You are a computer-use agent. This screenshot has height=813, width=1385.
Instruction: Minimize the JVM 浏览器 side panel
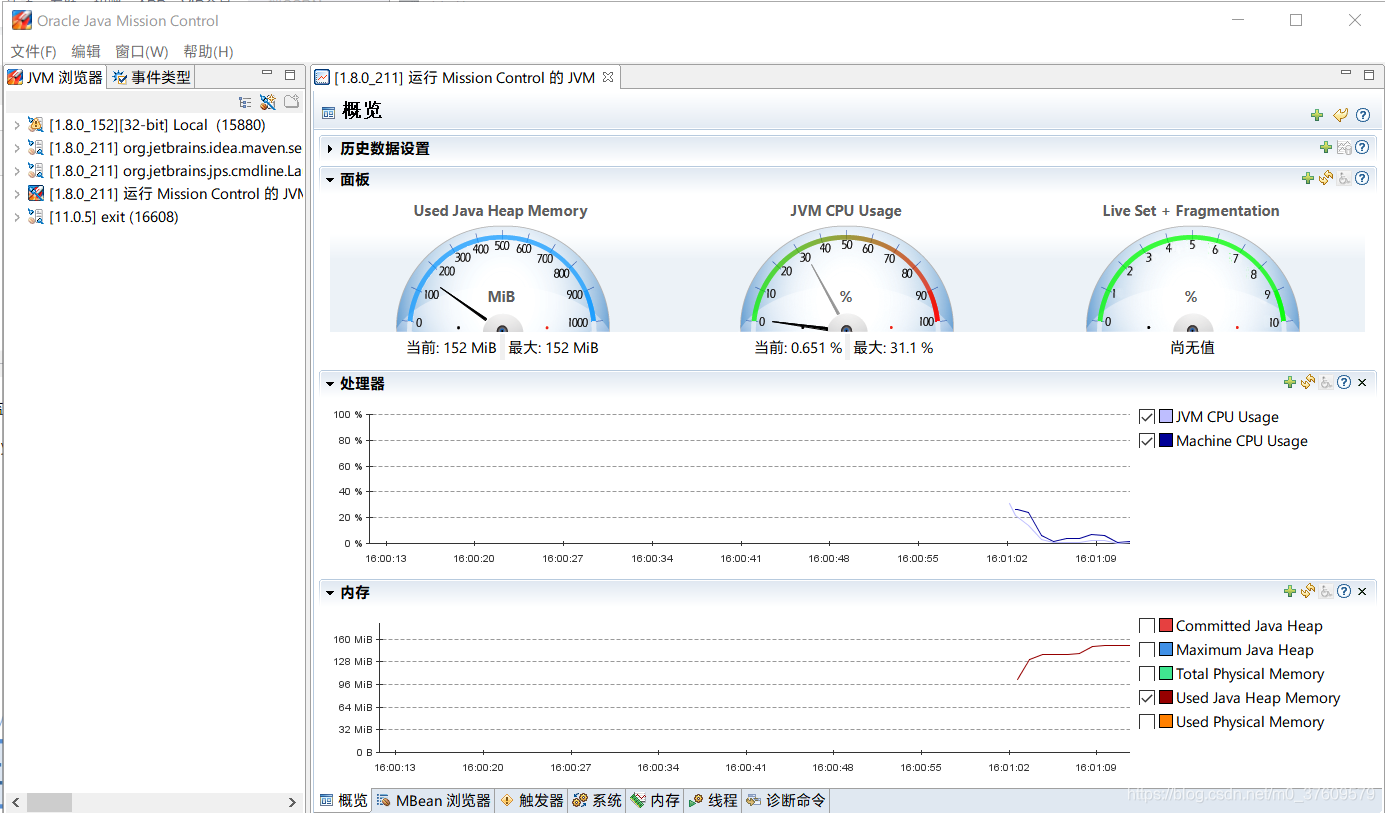coord(267,73)
